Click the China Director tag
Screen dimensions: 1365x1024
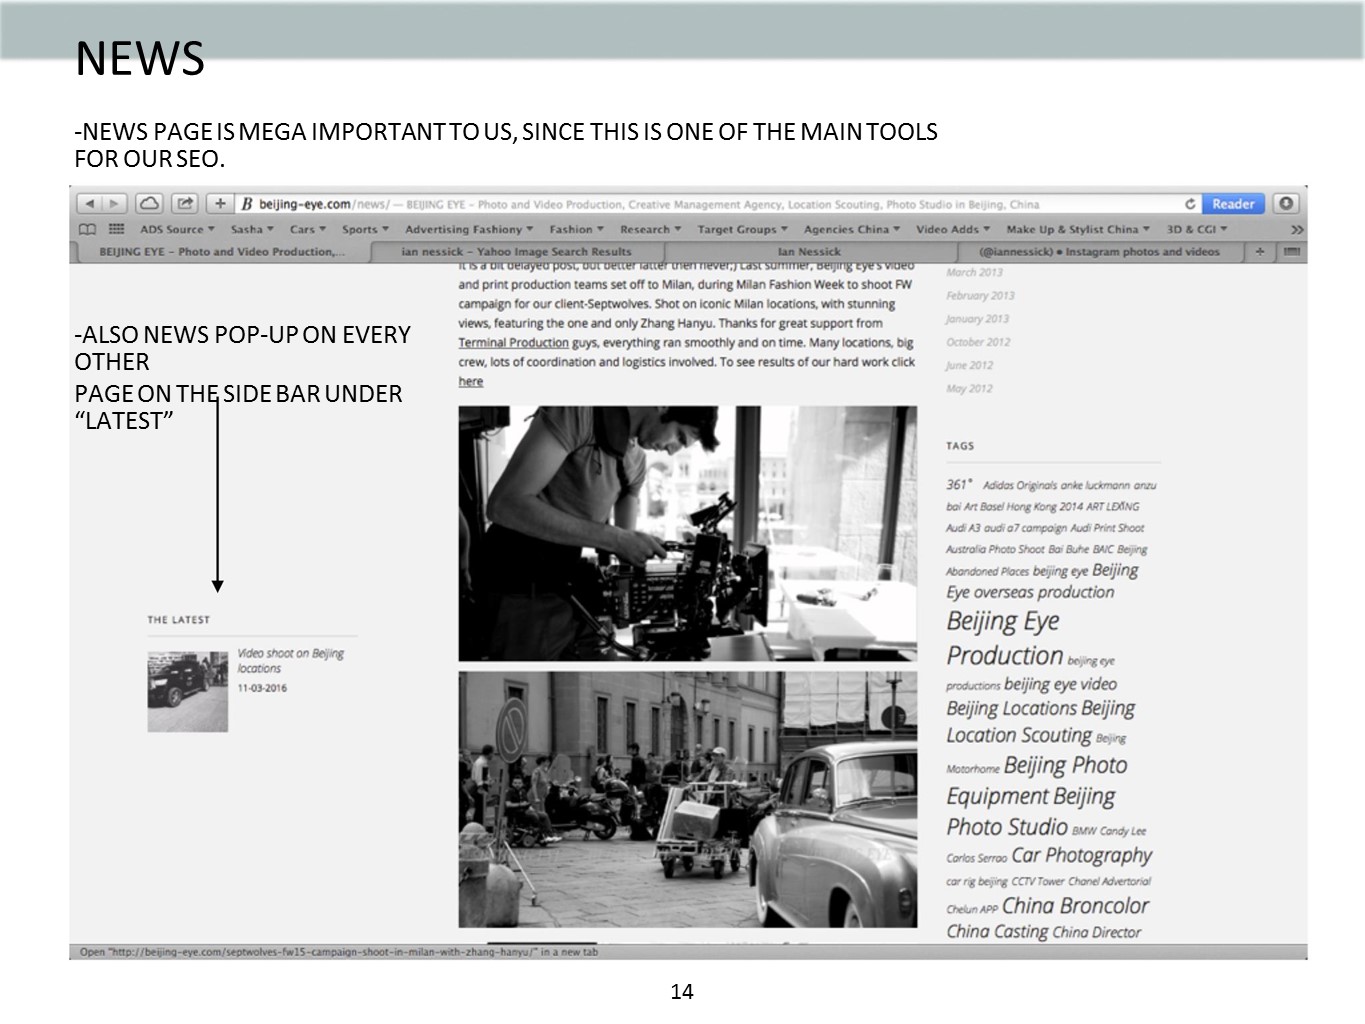pos(1096,932)
